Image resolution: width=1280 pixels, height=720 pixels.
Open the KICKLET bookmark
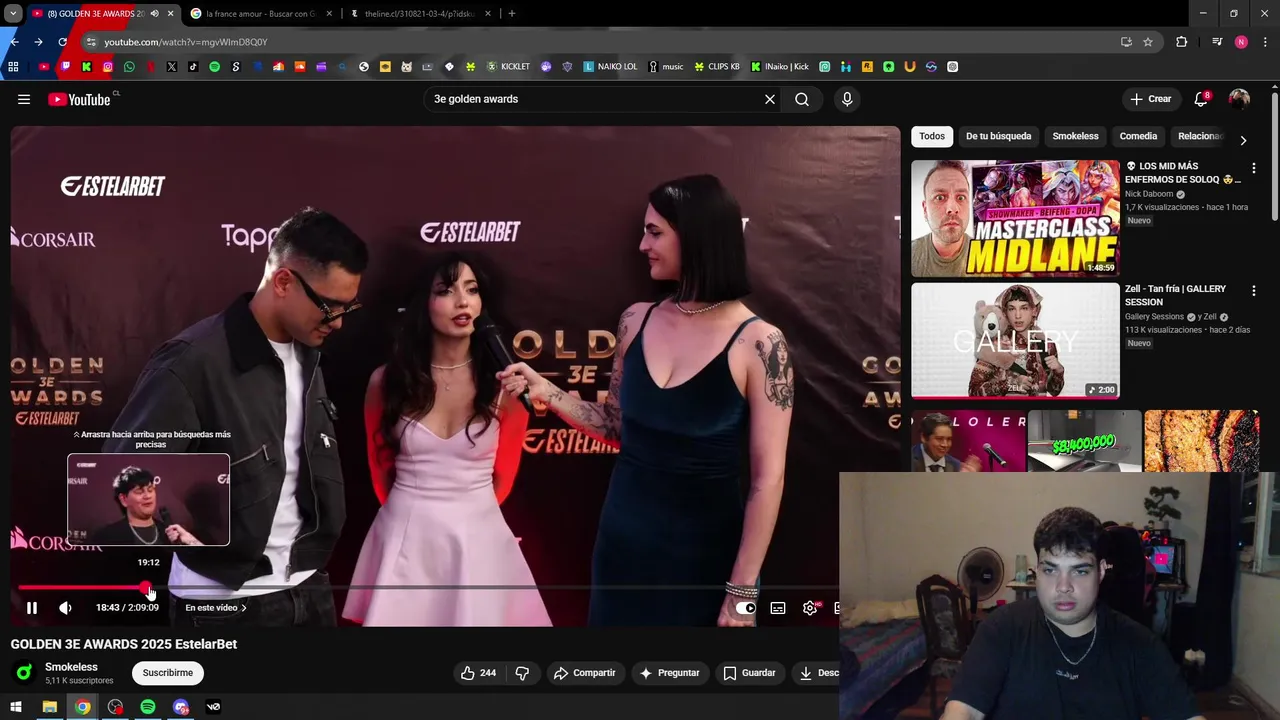click(508, 67)
